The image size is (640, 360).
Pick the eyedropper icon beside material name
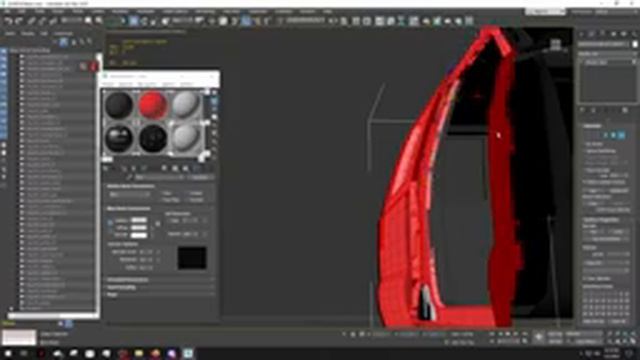click(x=129, y=178)
